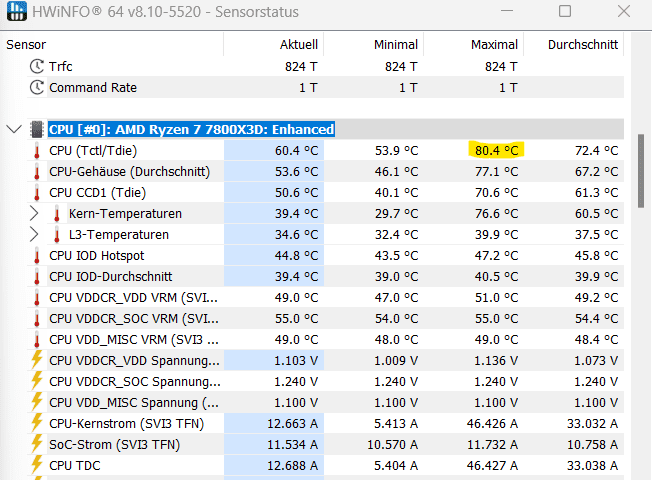Select the CPU VDD_MISC Spannung row label
The image size is (652, 480).
[x=134, y=403]
